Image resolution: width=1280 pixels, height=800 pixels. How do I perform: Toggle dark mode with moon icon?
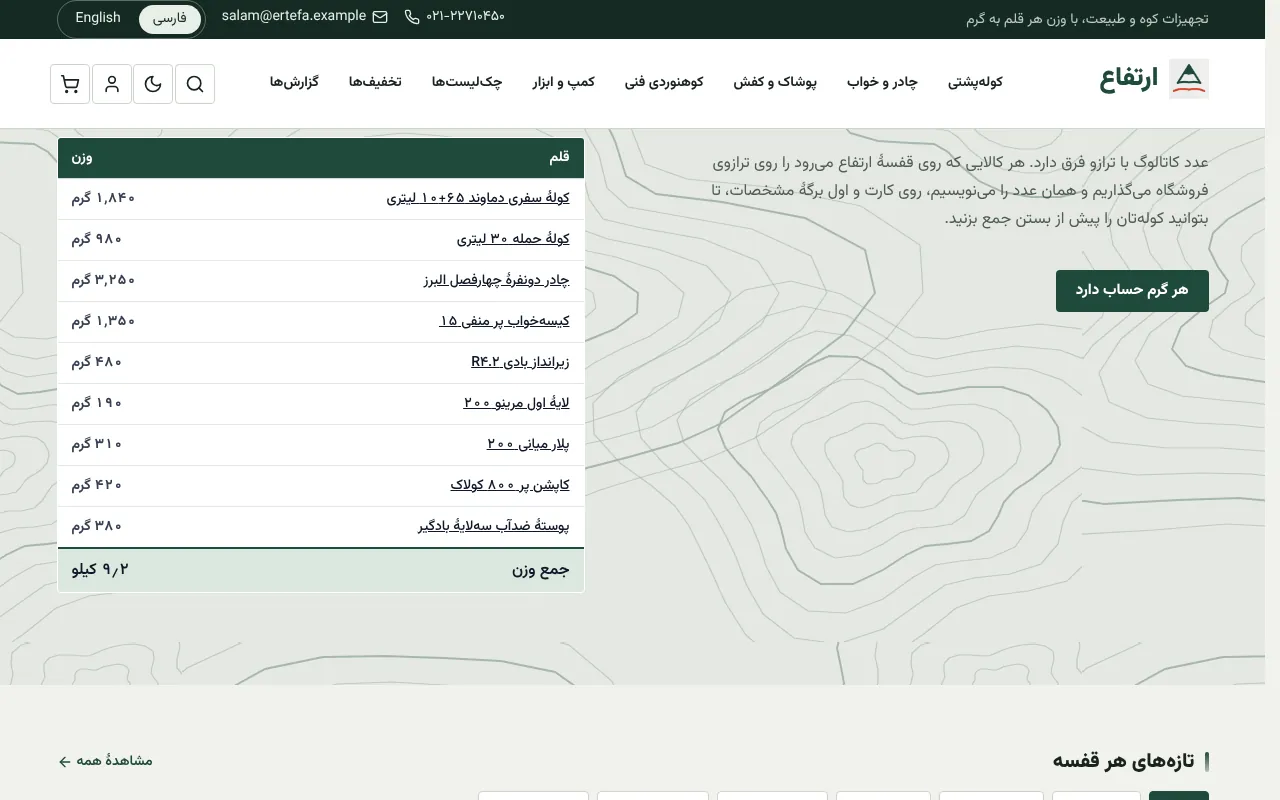pos(153,84)
